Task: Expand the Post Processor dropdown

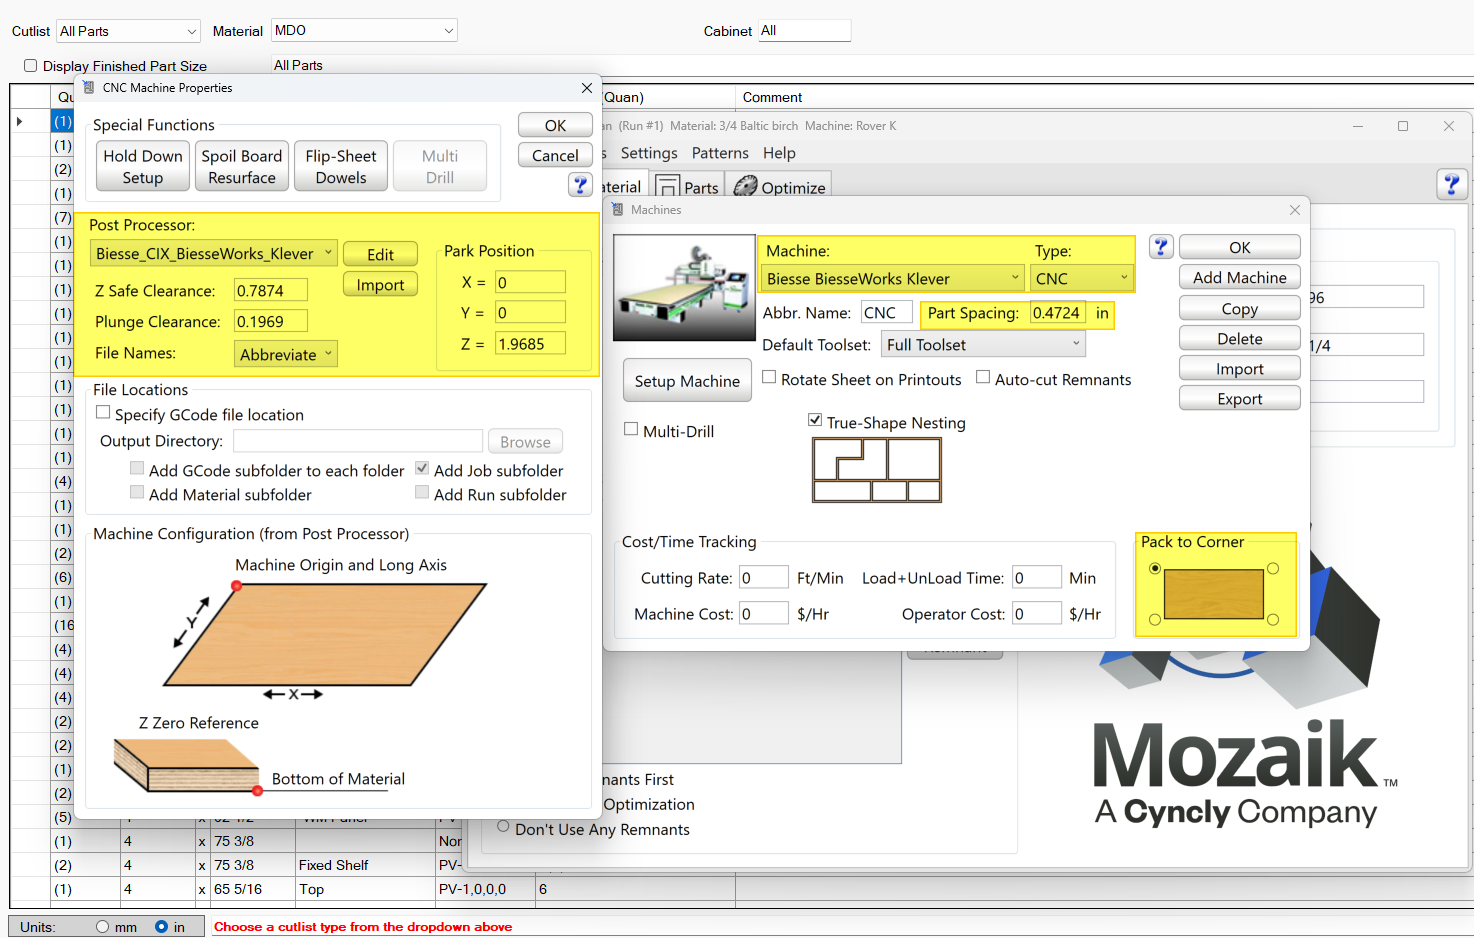Action: [214, 254]
